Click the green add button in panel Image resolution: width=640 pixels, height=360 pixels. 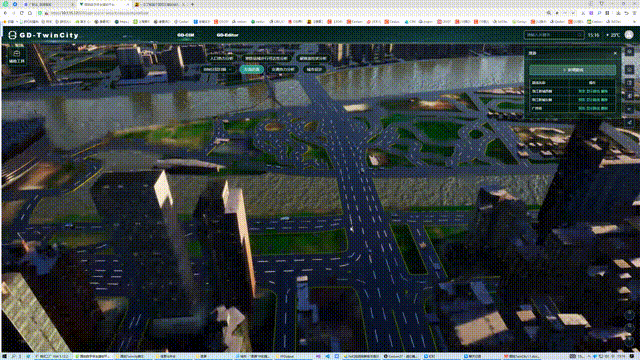pyautogui.click(x=572, y=70)
